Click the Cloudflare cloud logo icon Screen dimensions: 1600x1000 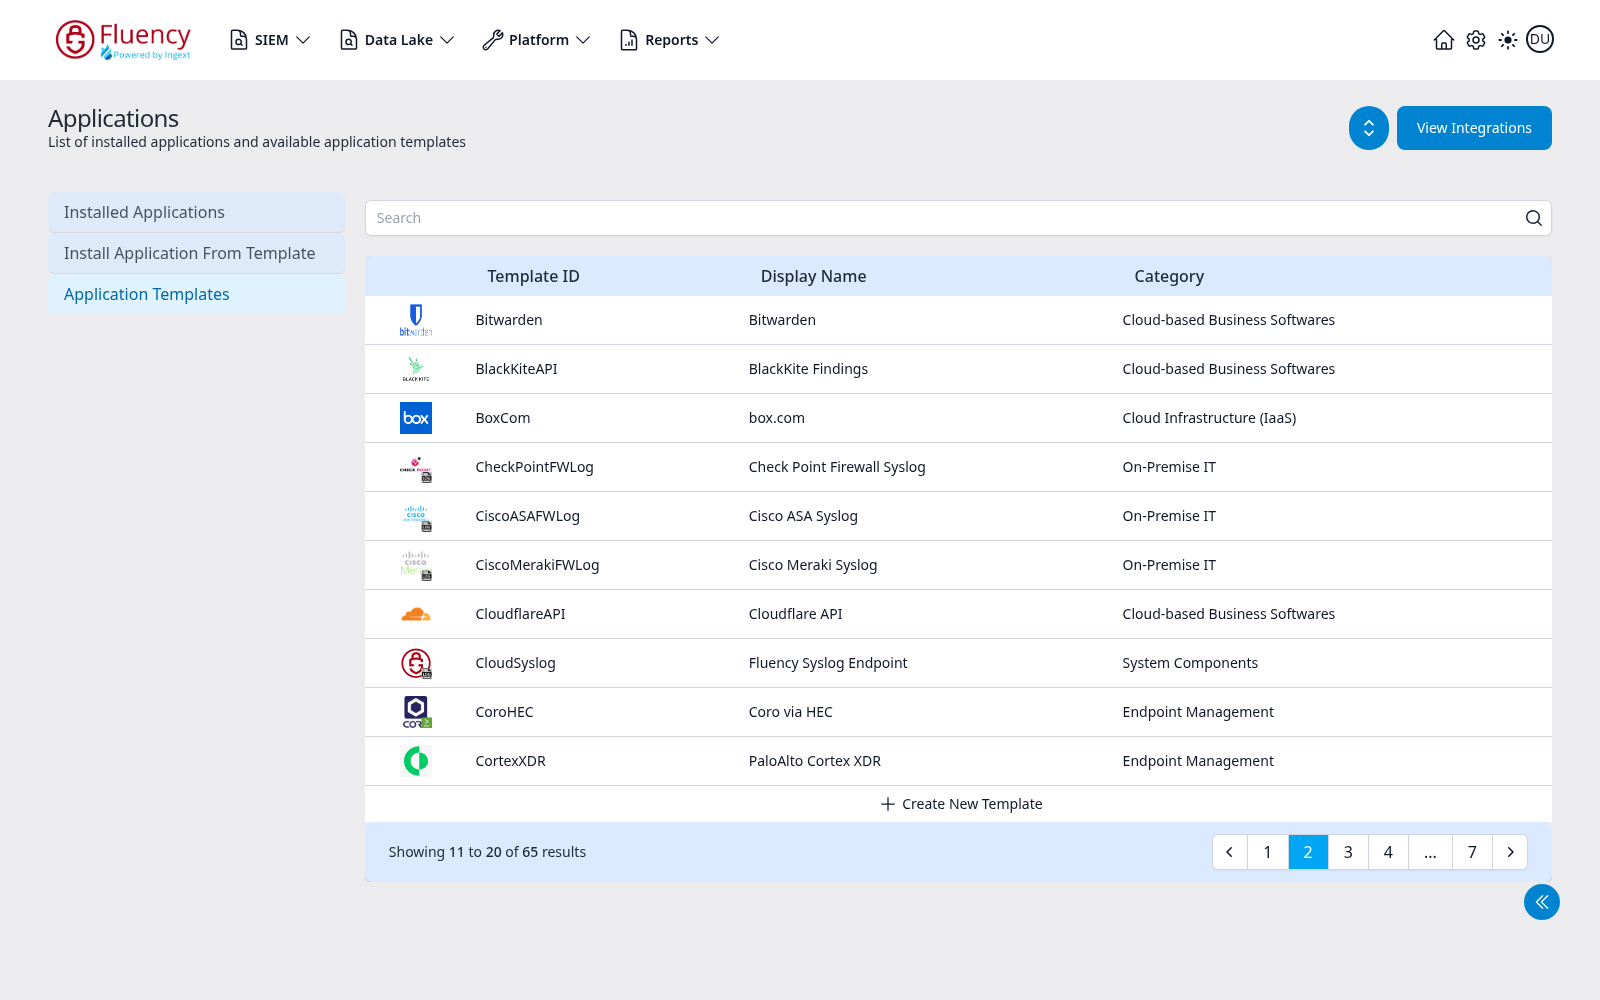416,614
